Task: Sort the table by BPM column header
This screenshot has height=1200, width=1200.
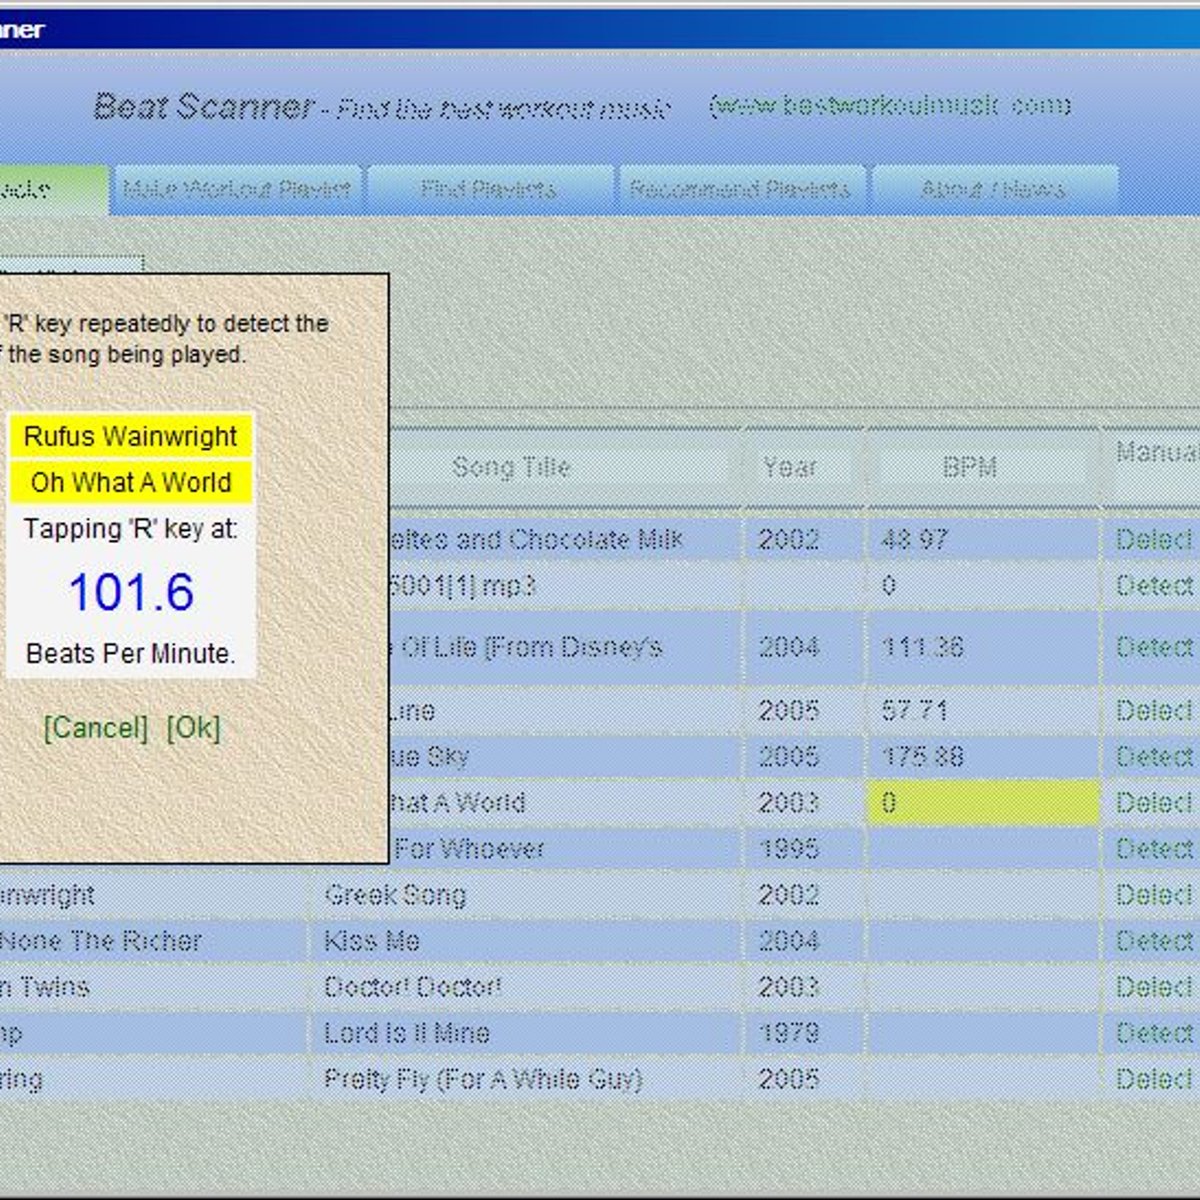Action: pos(969,467)
